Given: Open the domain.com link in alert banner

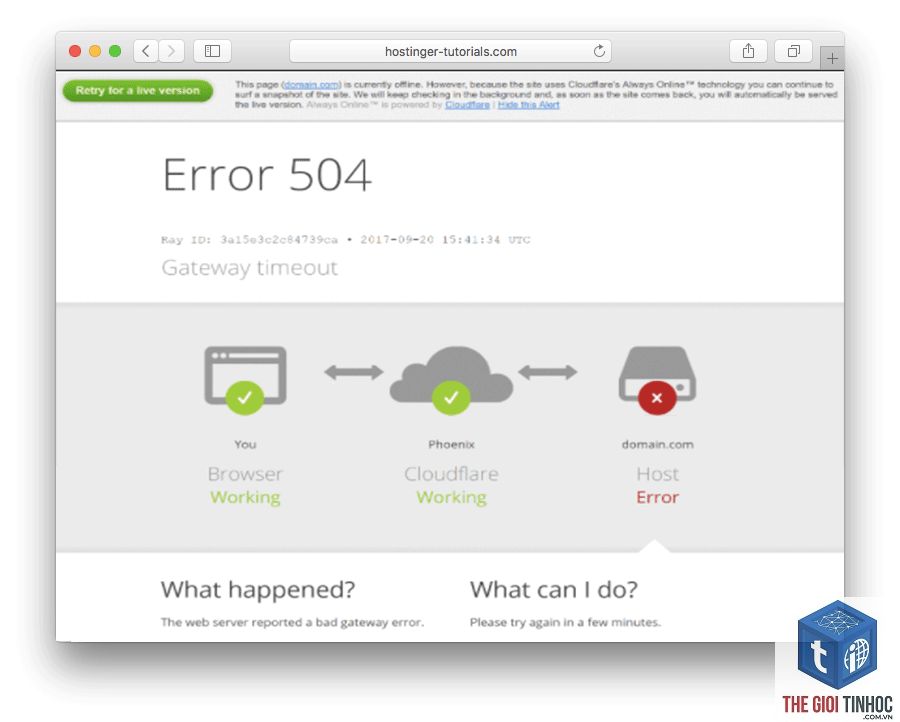Looking at the screenshot, I should click(311, 84).
